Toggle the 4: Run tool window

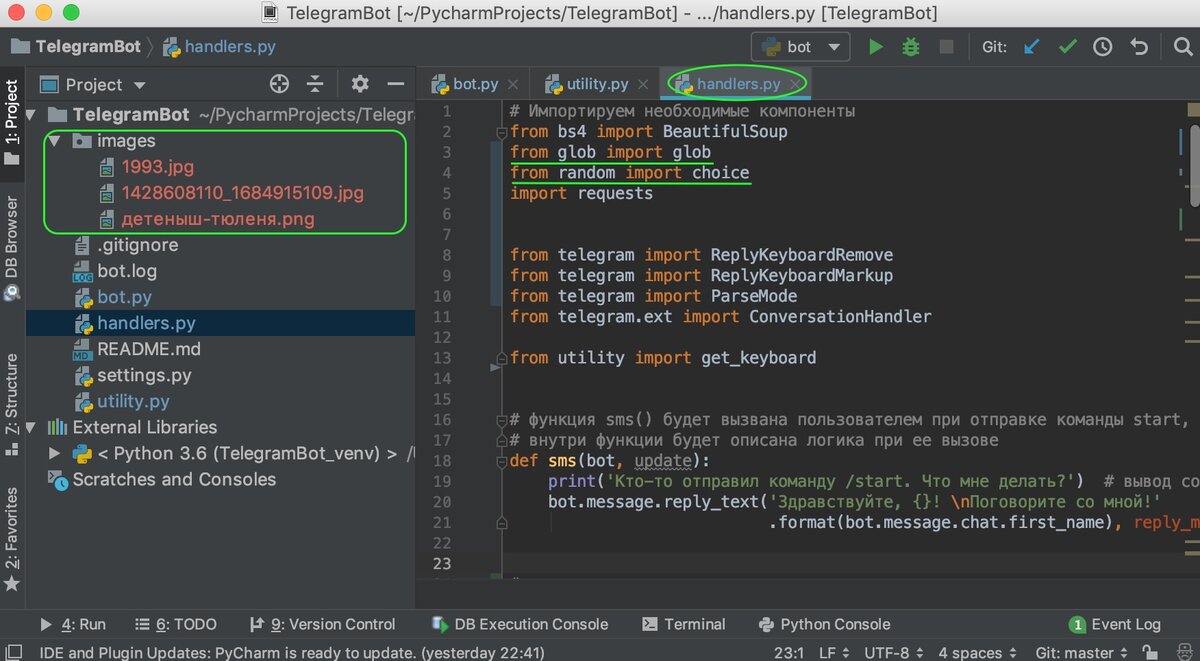[73, 624]
